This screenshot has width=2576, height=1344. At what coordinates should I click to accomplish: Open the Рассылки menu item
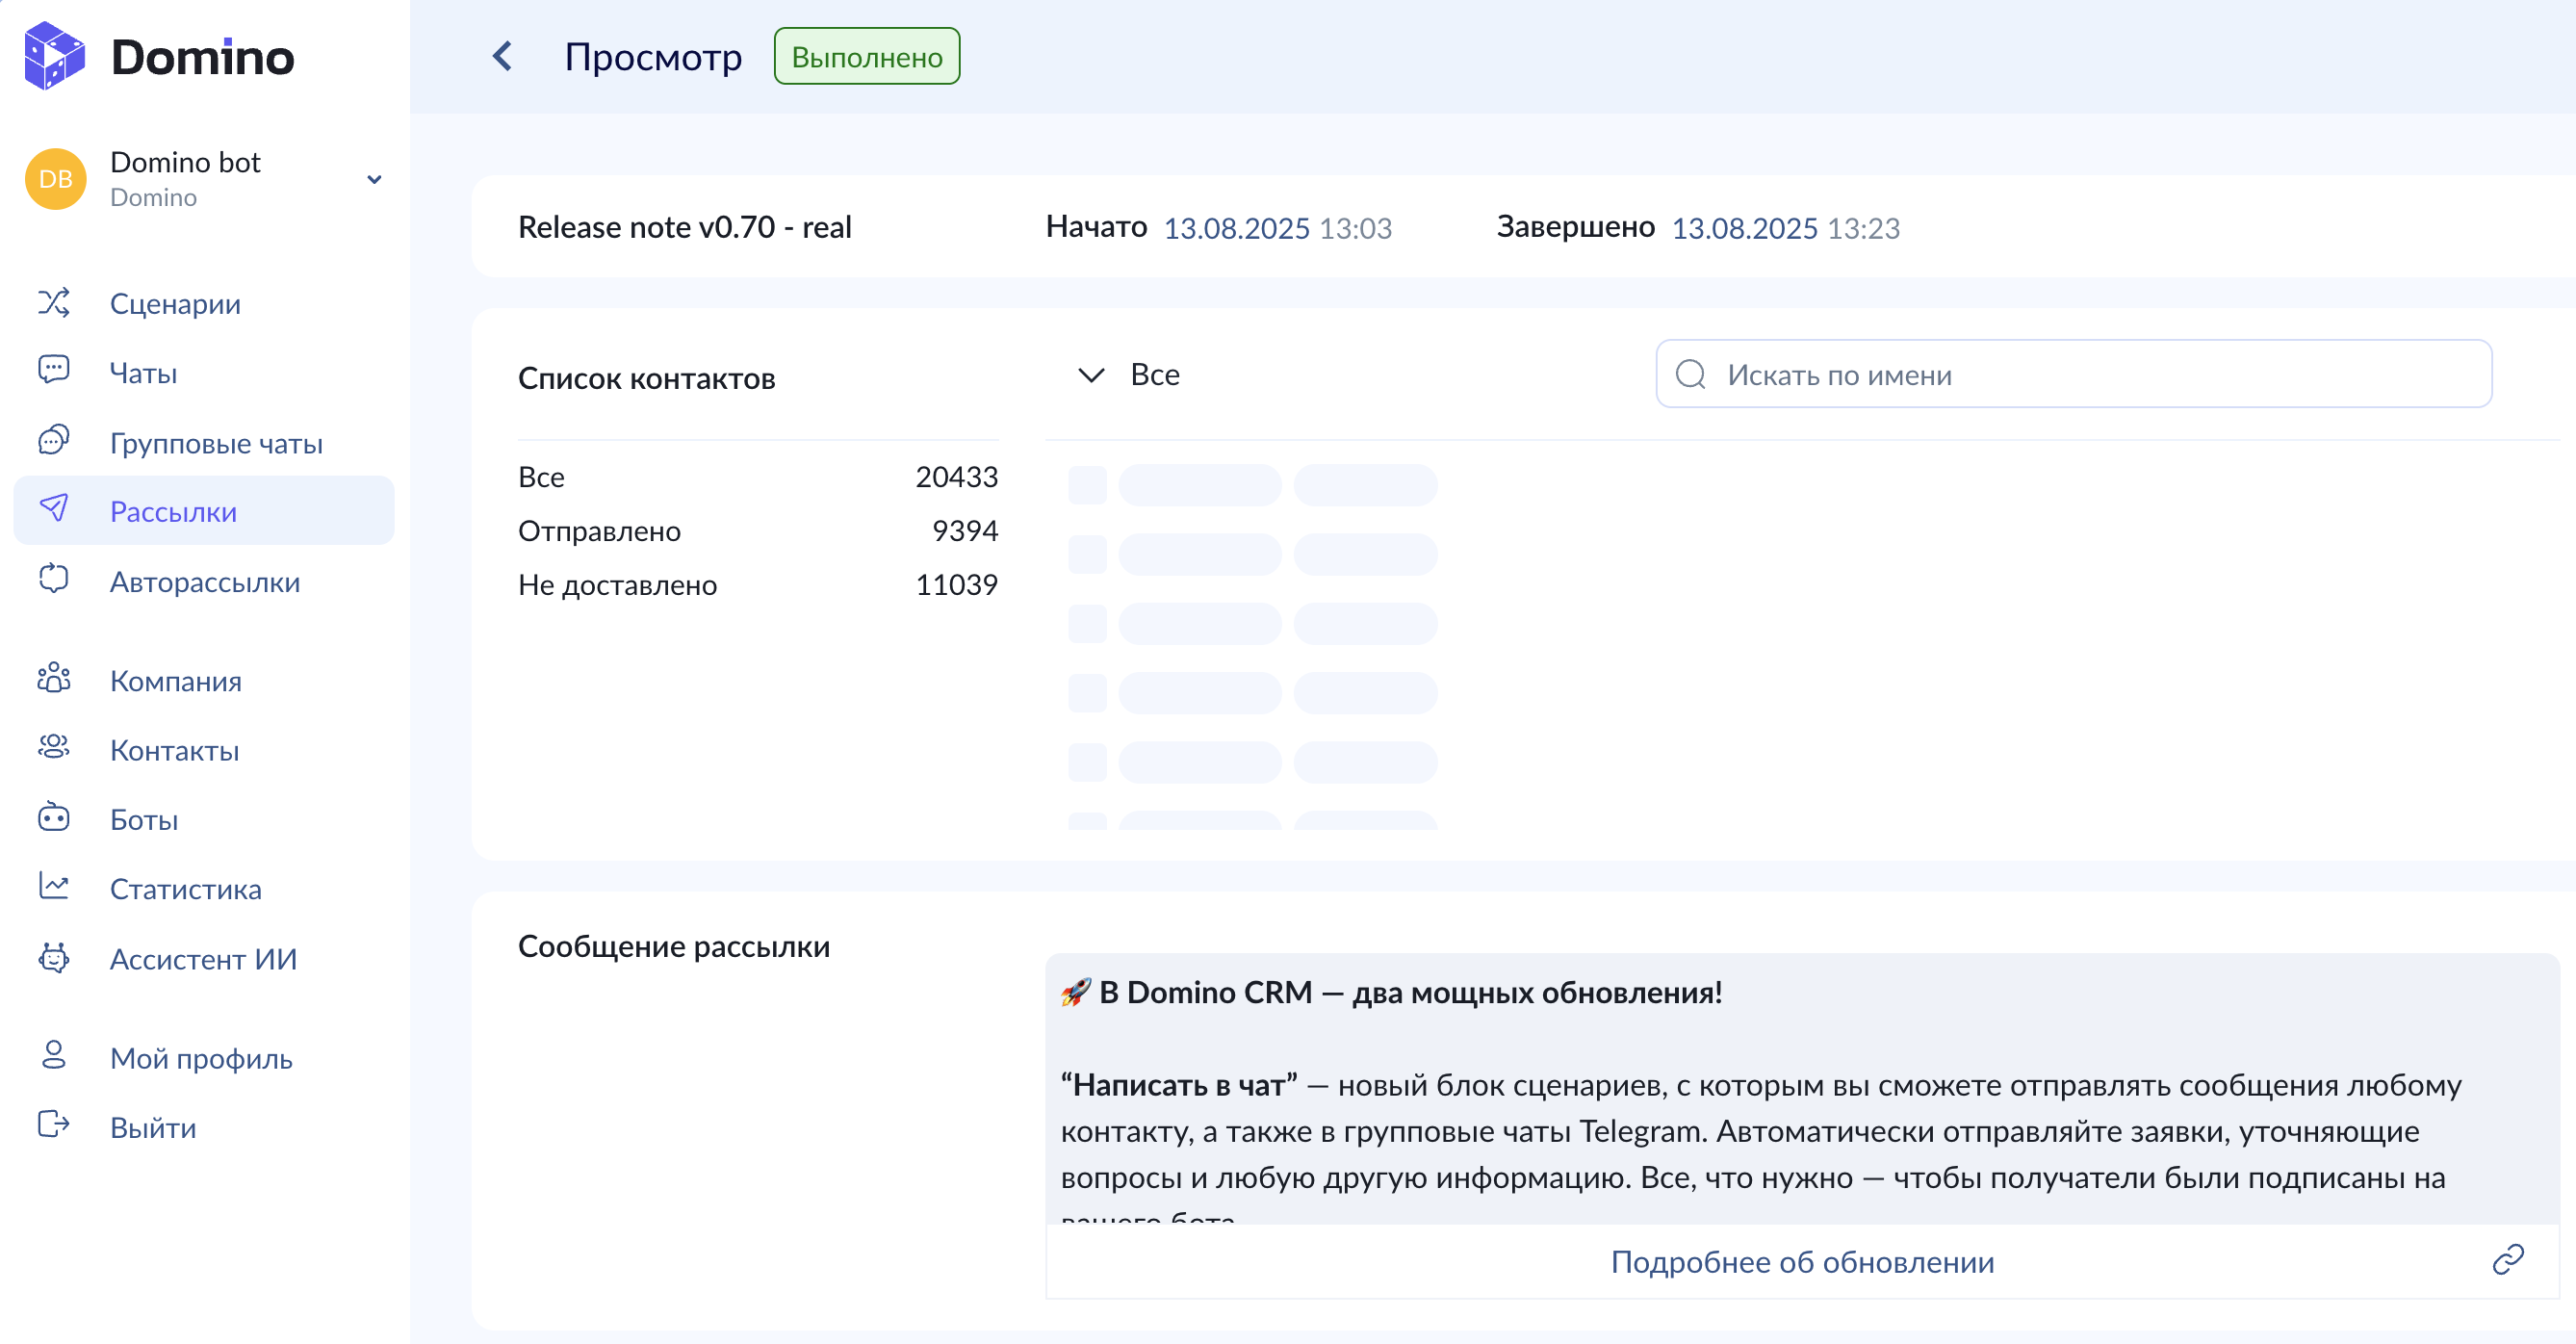(173, 511)
